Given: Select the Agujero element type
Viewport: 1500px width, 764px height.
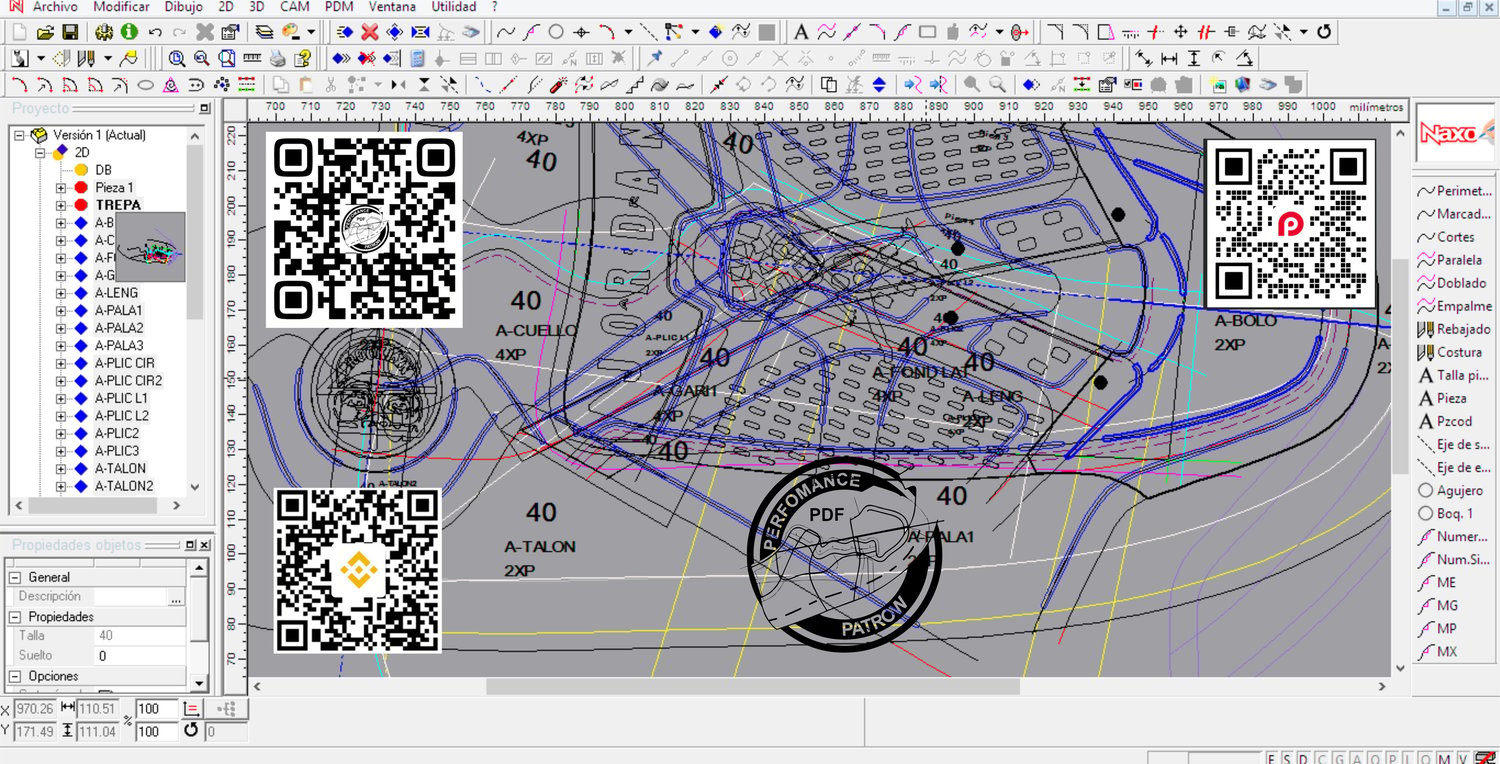Looking at the screenshot, I should [1451, 490].
